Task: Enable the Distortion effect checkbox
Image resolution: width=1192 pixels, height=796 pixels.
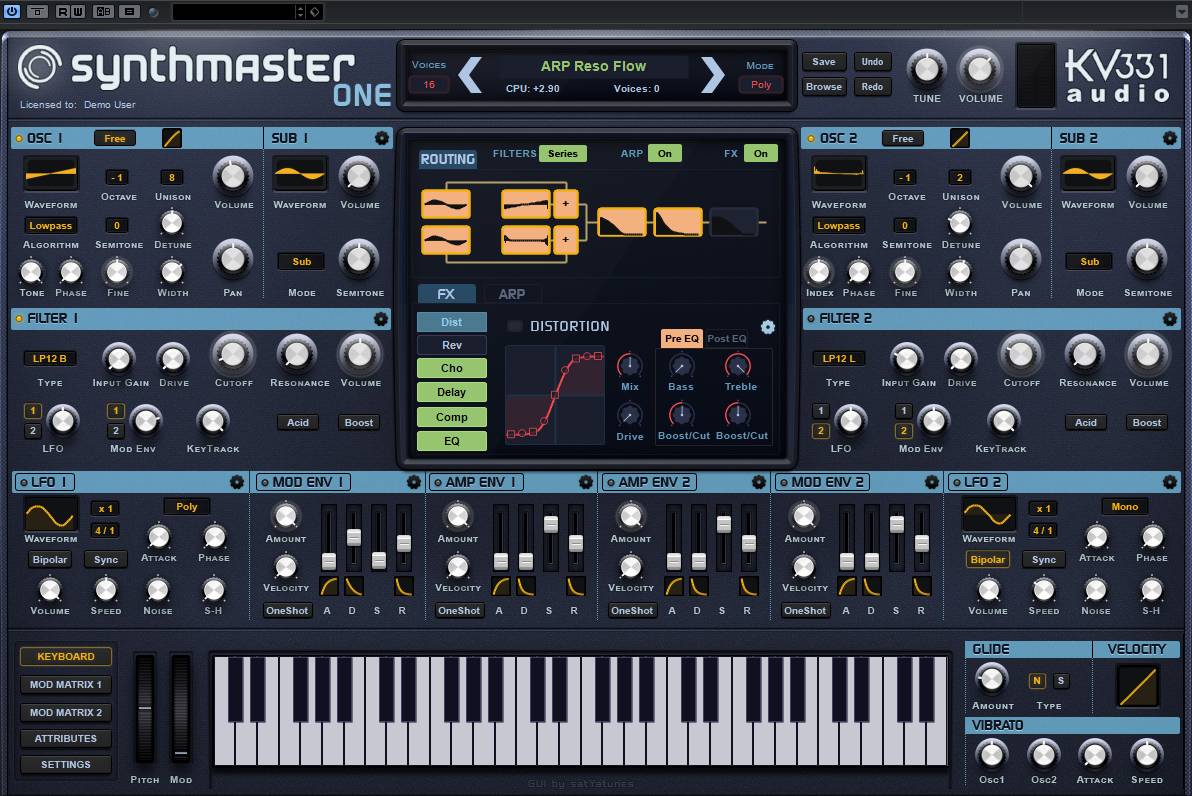Action: point(515,326)
